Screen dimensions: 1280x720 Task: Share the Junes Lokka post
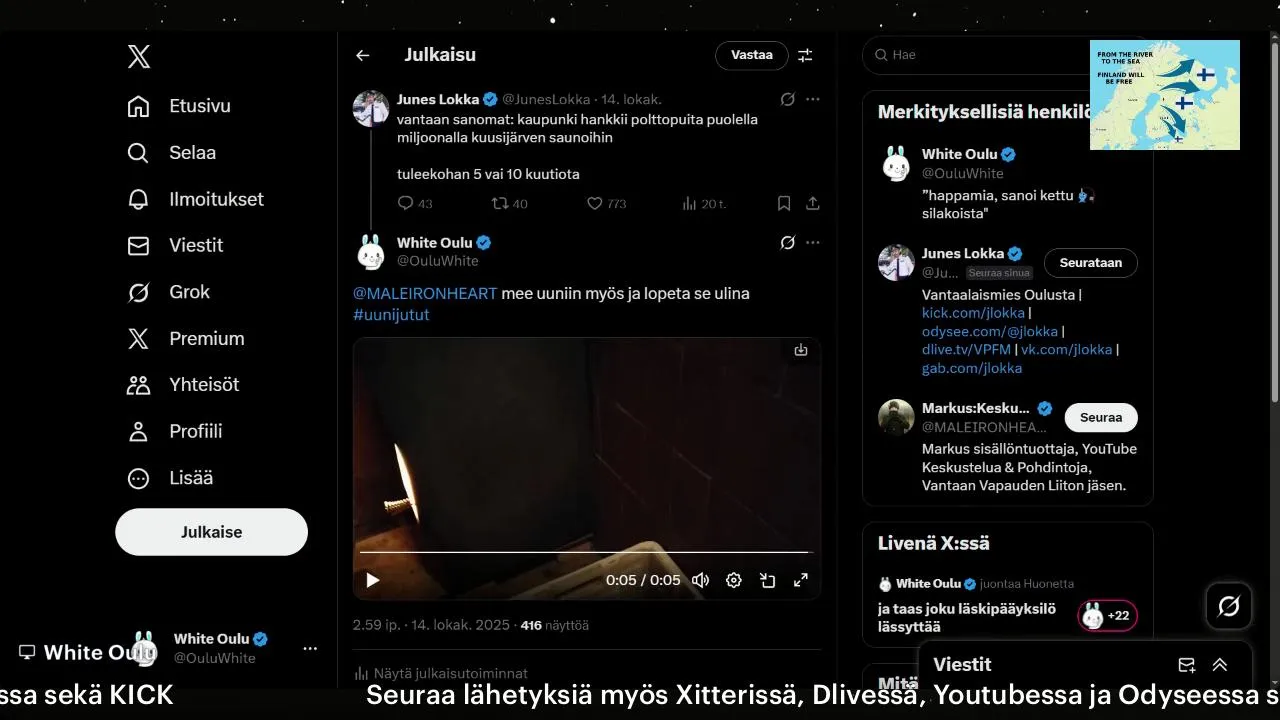(x=813, y=203)
